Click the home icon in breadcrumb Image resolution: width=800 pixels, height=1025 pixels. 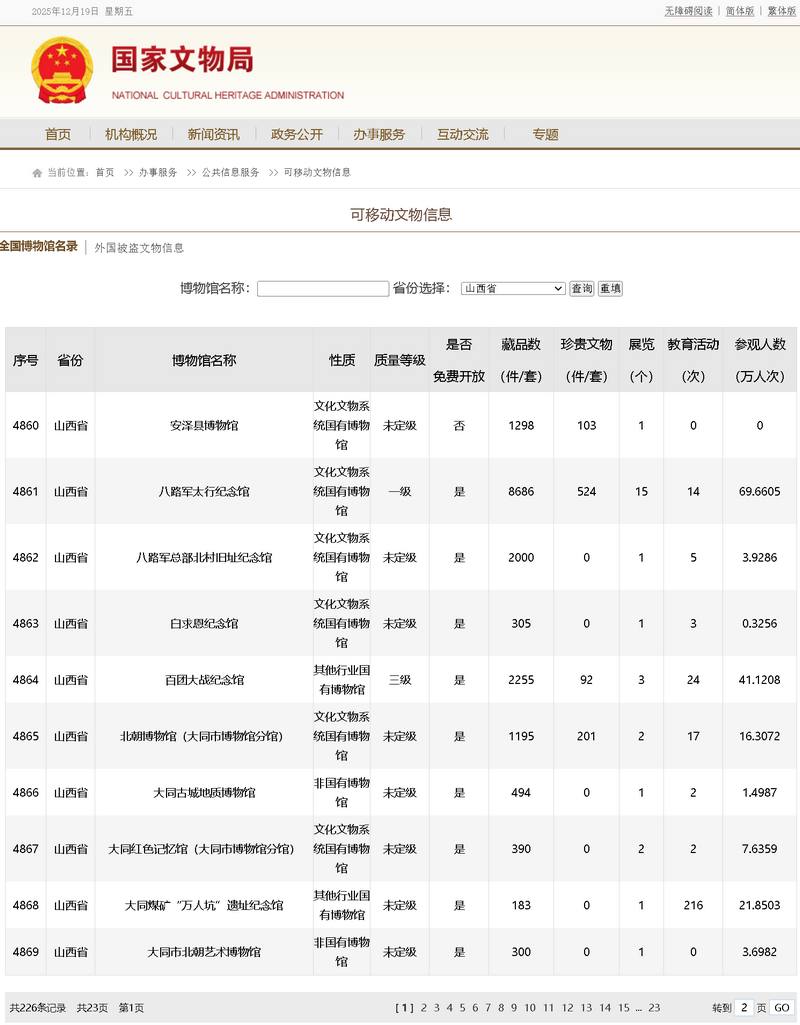(37, 173)
